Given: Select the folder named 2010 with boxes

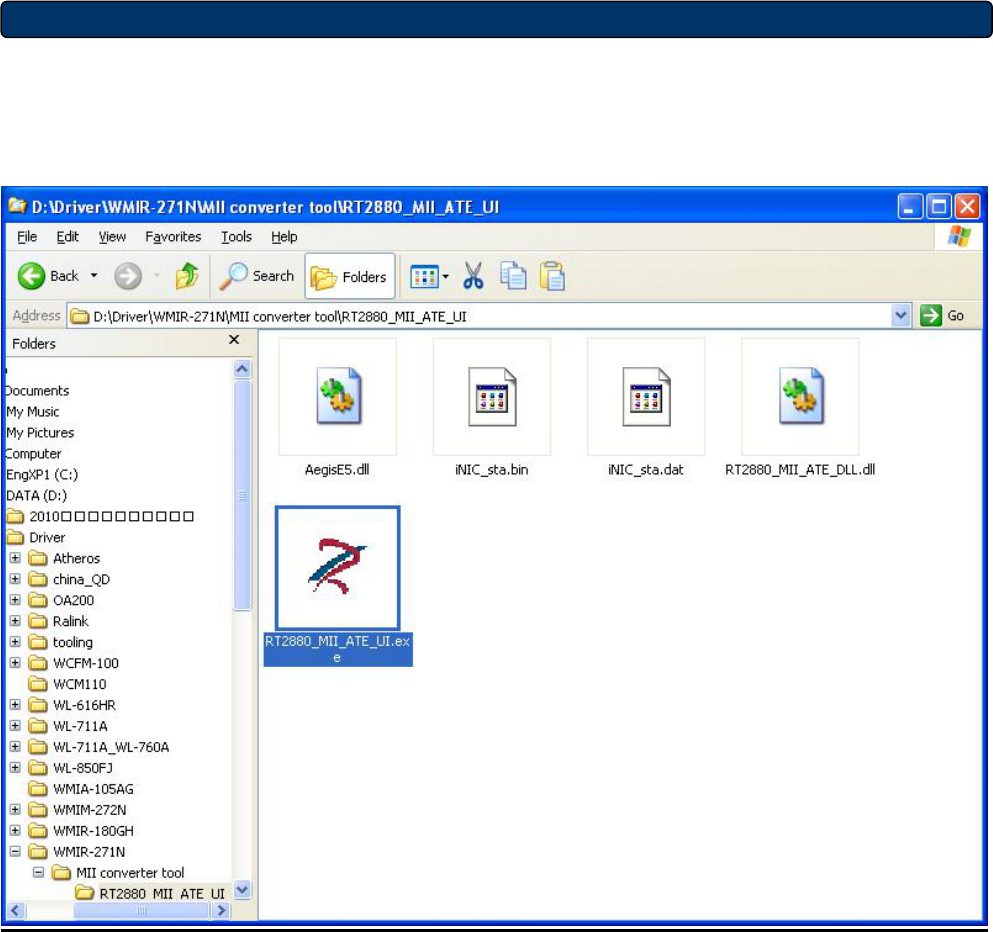Looking at the screenshot, I should pos(111,517).
